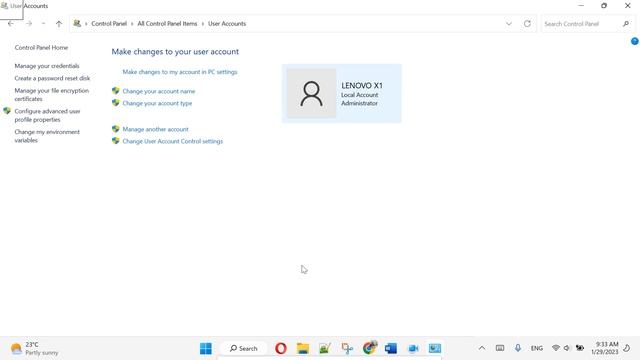
Task: Click the speaker volume tray icon
Action: 567,348
